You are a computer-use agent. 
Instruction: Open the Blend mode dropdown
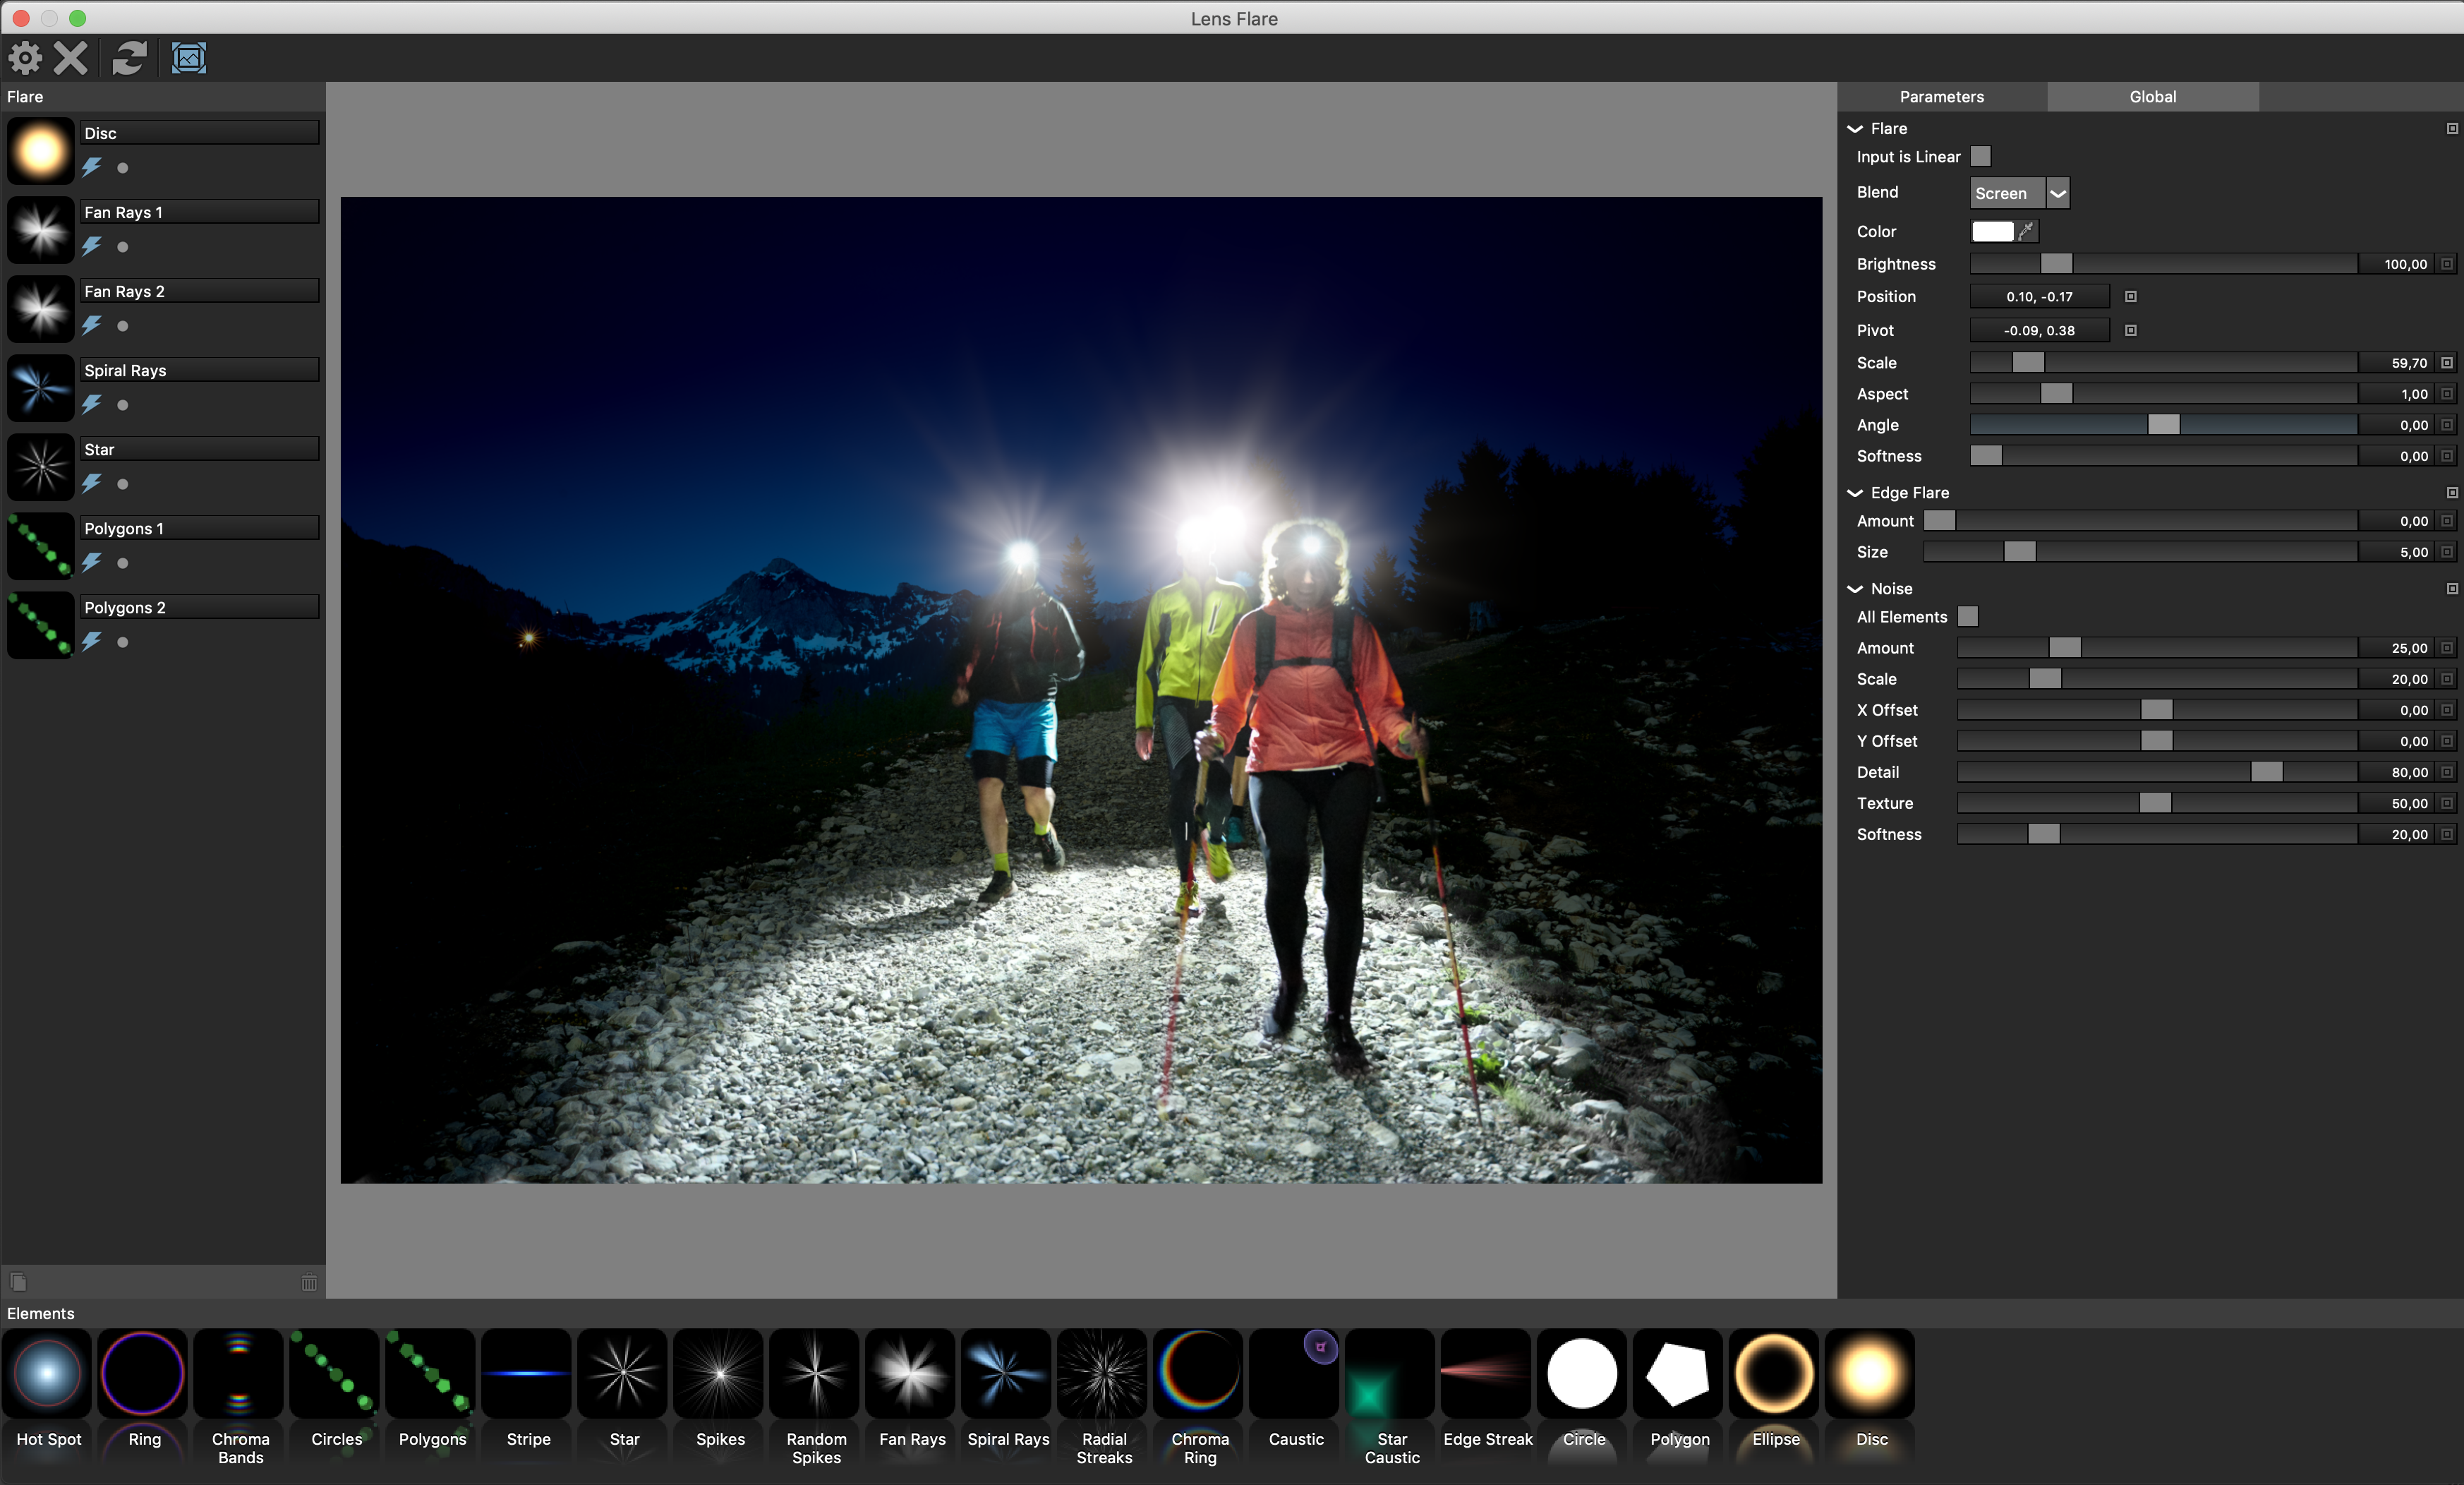pyautogui.click(x=2019, y=193)
